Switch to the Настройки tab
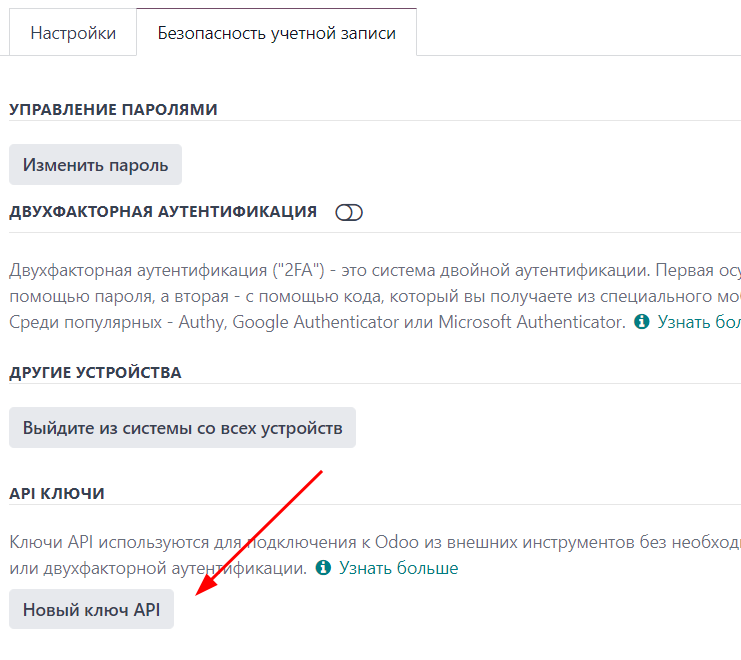This screenshot has height=660, width=741. coord(73,33)
